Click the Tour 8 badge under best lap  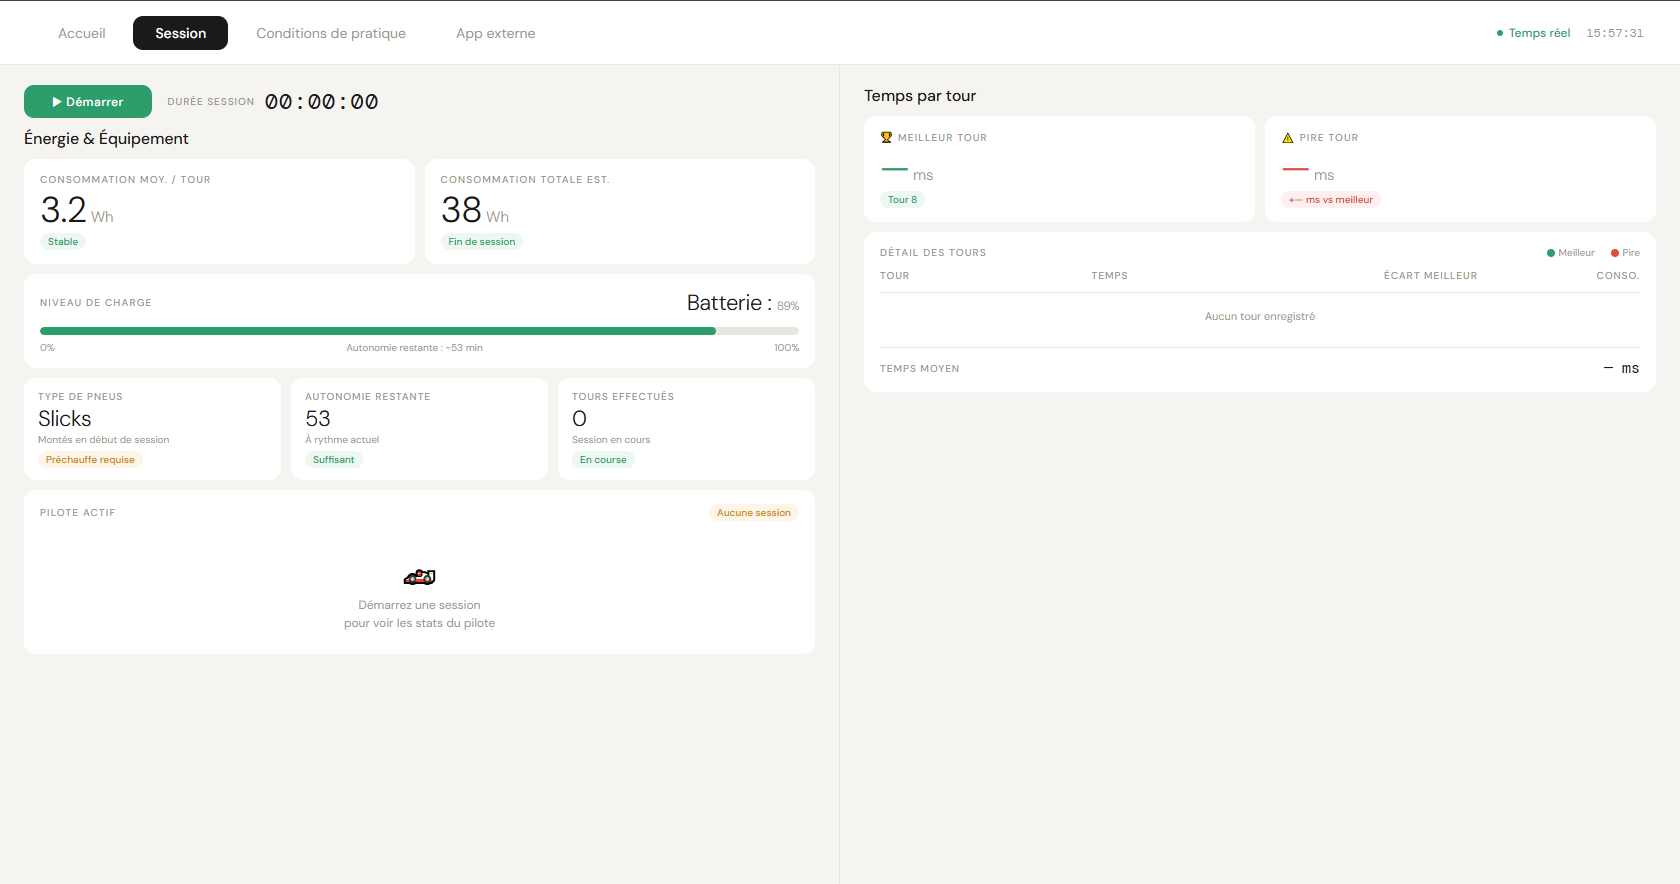pyautogui.click(x=902, y=200)
